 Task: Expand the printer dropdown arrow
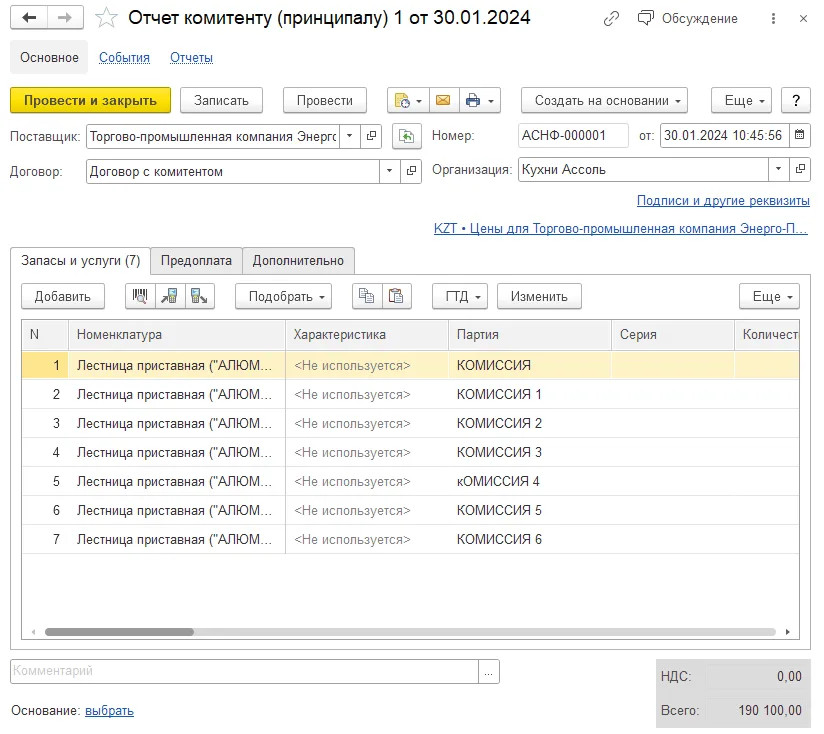[491, 100]
